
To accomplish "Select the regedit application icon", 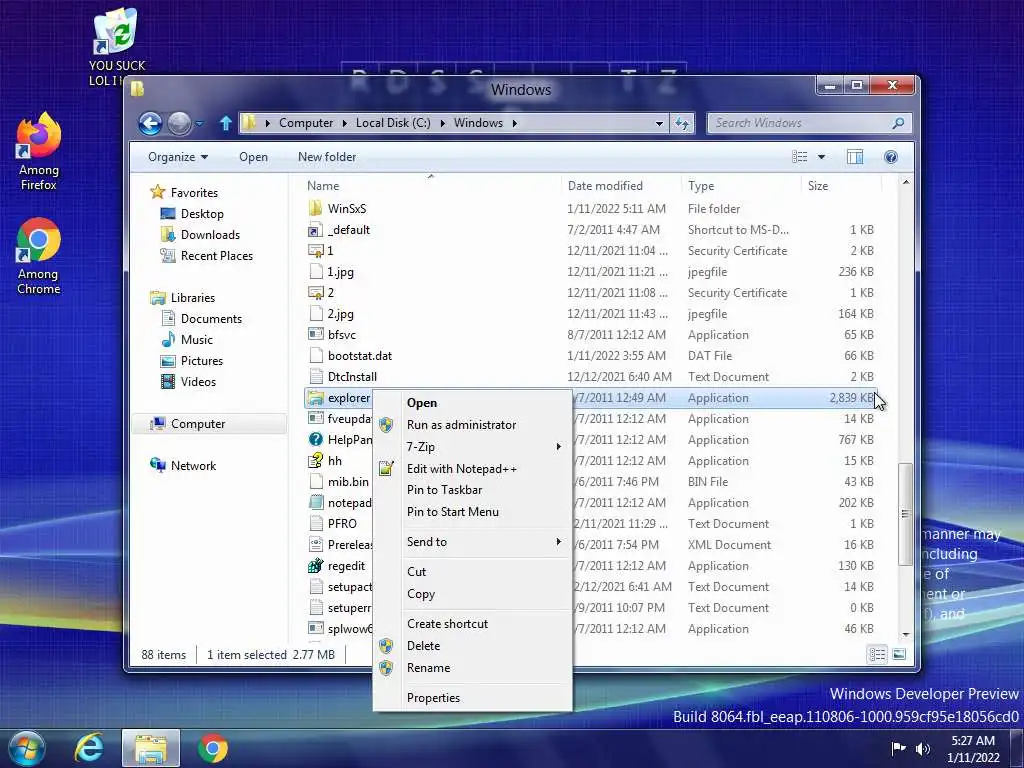I will [315, 566].
